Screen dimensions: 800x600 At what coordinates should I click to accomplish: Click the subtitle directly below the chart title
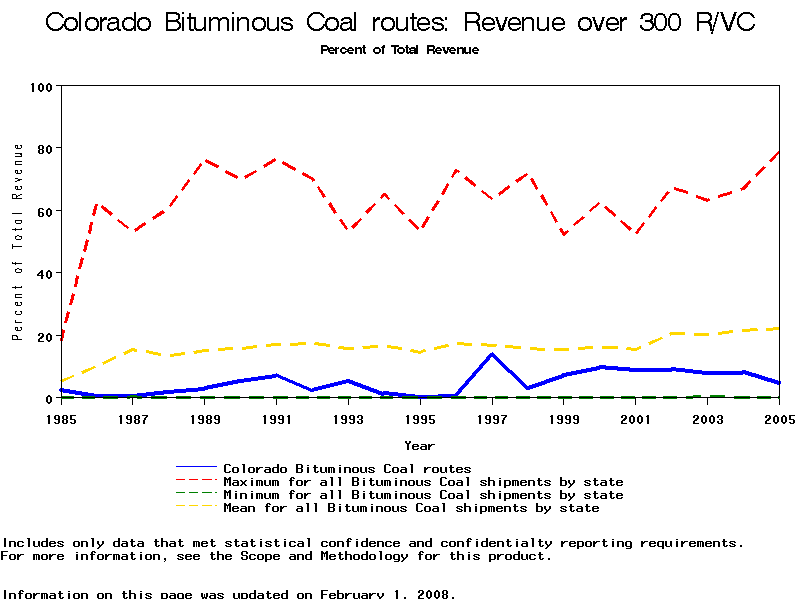coord(399,50)
